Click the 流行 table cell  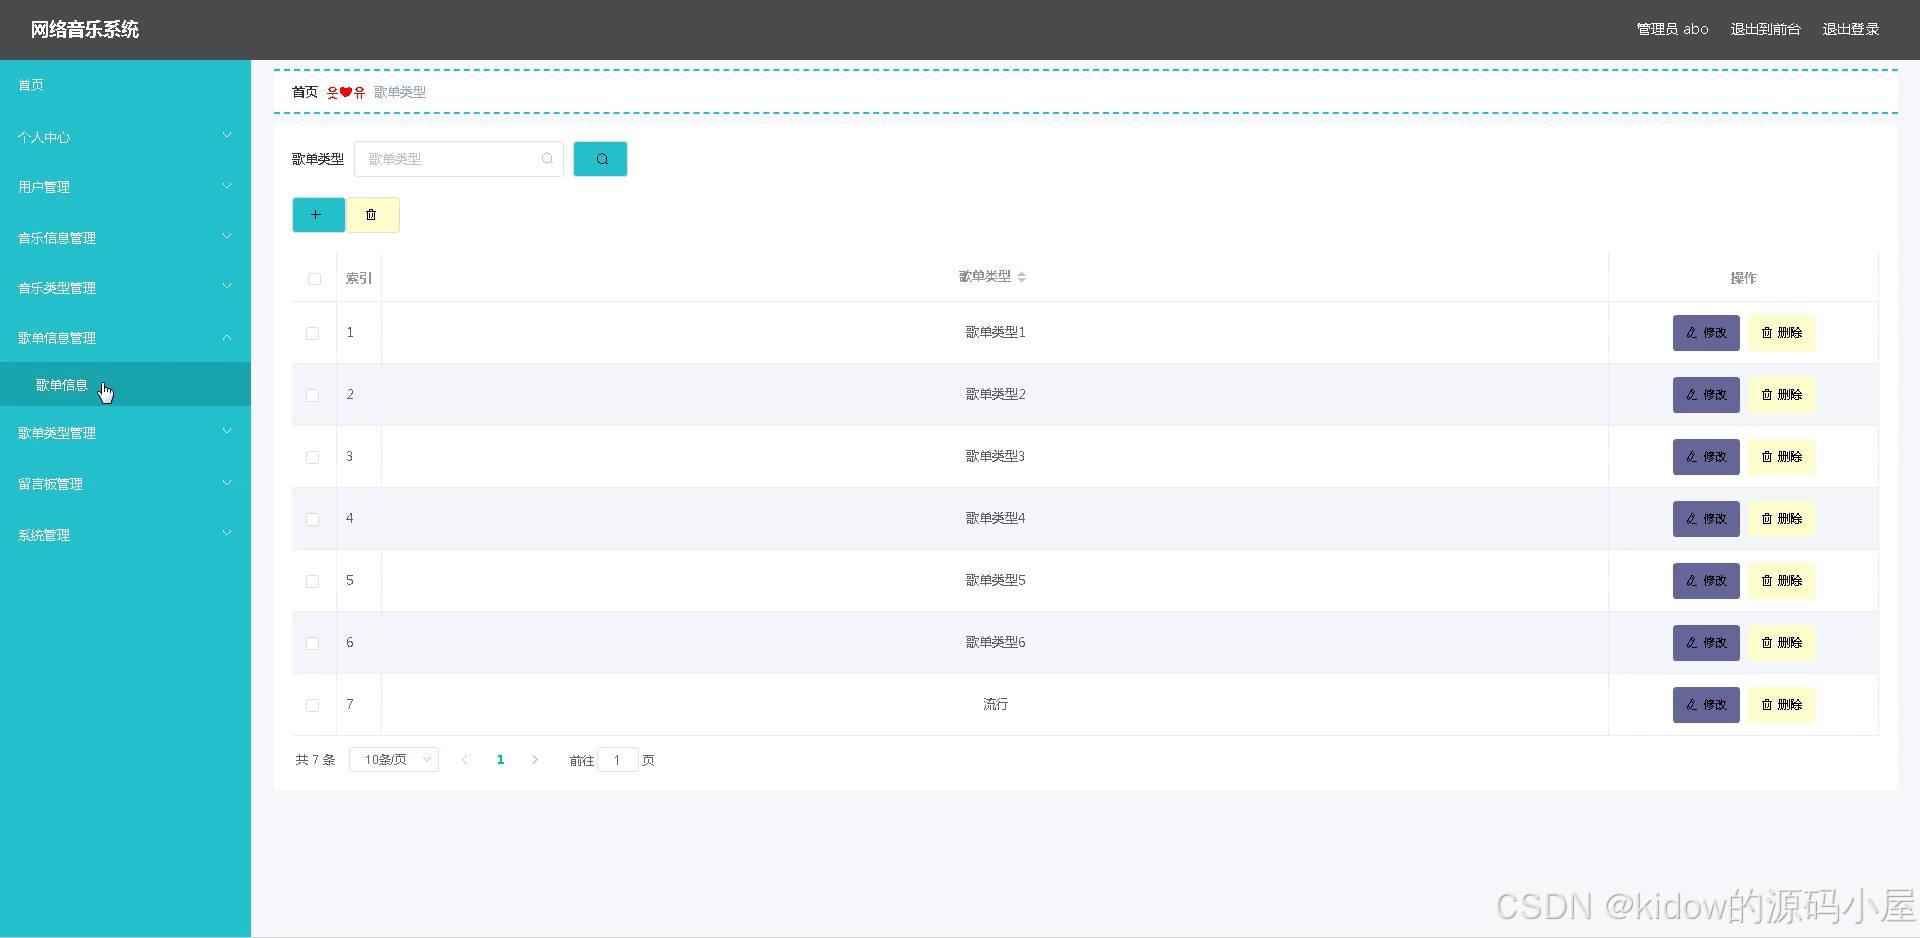995,704
